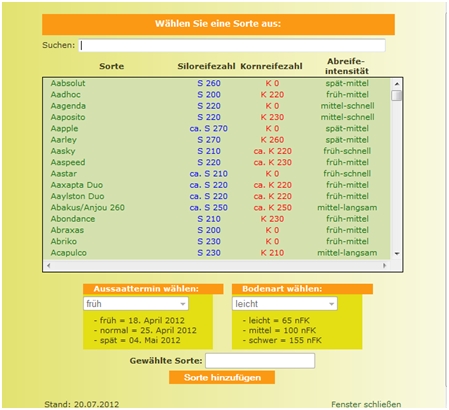449x410 pixels.
Task: Click the Suchen search field
Action: click(x=232, y=45)
